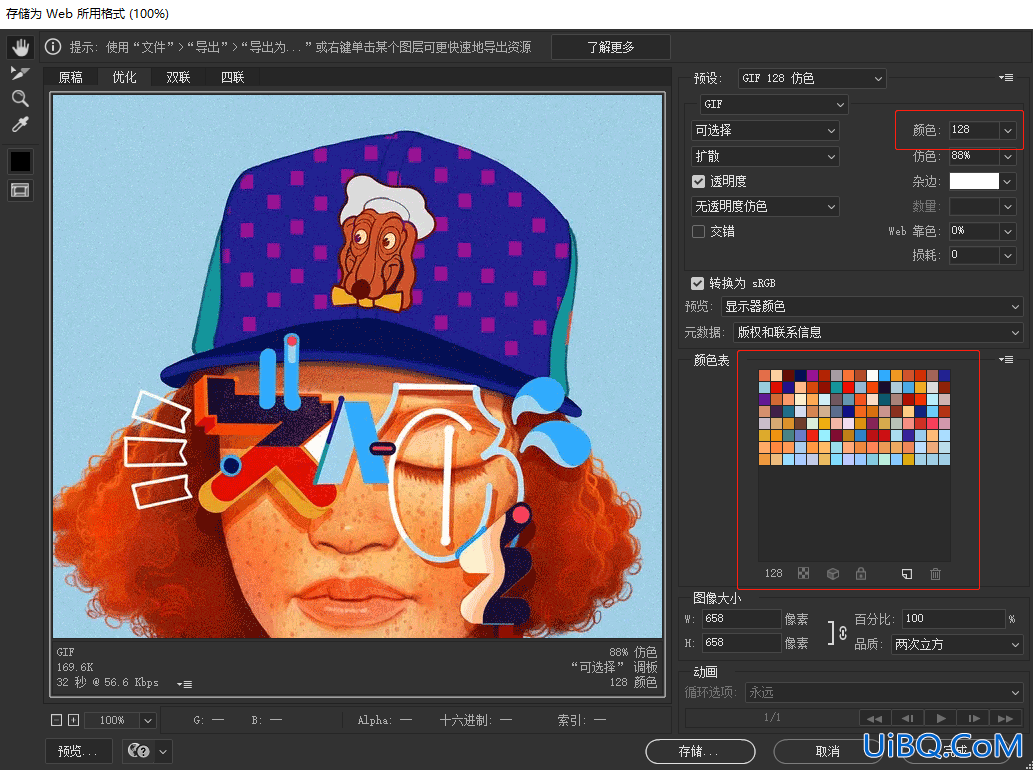1033x770 pixels.
Task: Switch to the 双联 tab
Action: pos(179,77)
